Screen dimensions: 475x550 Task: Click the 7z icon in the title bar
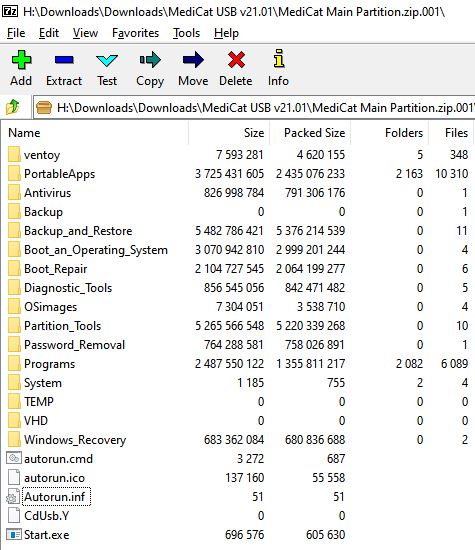coord(9,12)
